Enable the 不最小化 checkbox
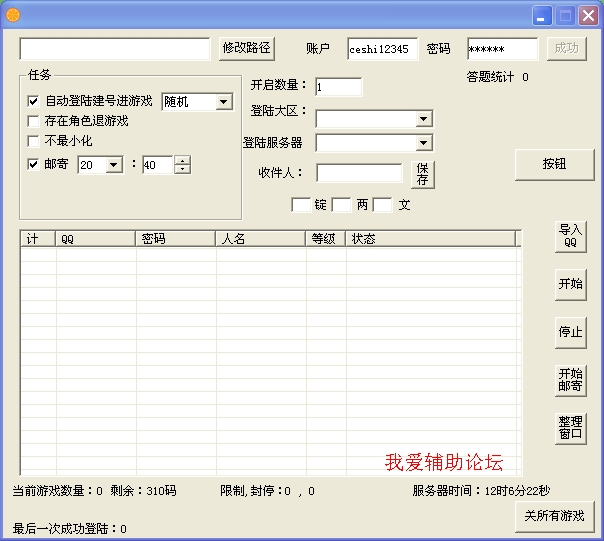This screenshot has width=604, height=541. 33,141
